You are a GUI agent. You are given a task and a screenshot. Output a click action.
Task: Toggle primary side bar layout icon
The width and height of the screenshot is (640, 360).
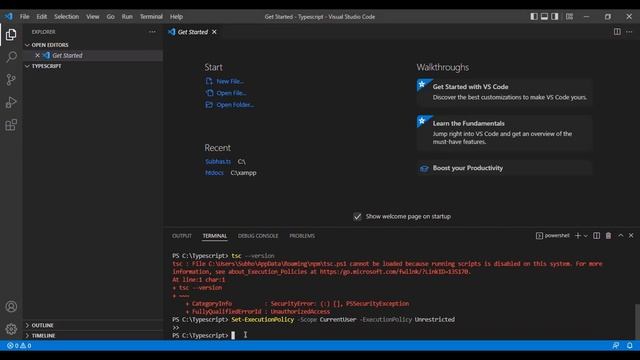point(533,17)
